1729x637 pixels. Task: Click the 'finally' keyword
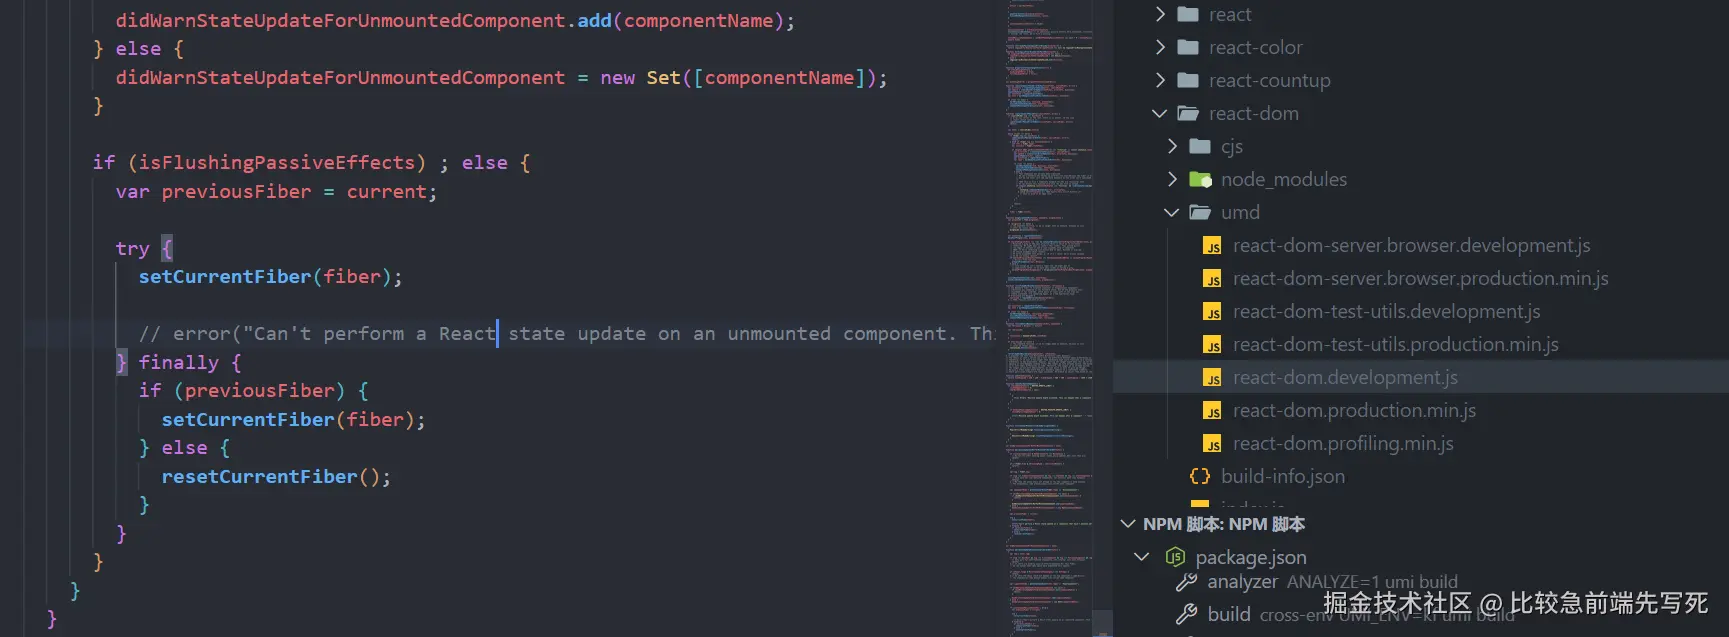point(178,362)
